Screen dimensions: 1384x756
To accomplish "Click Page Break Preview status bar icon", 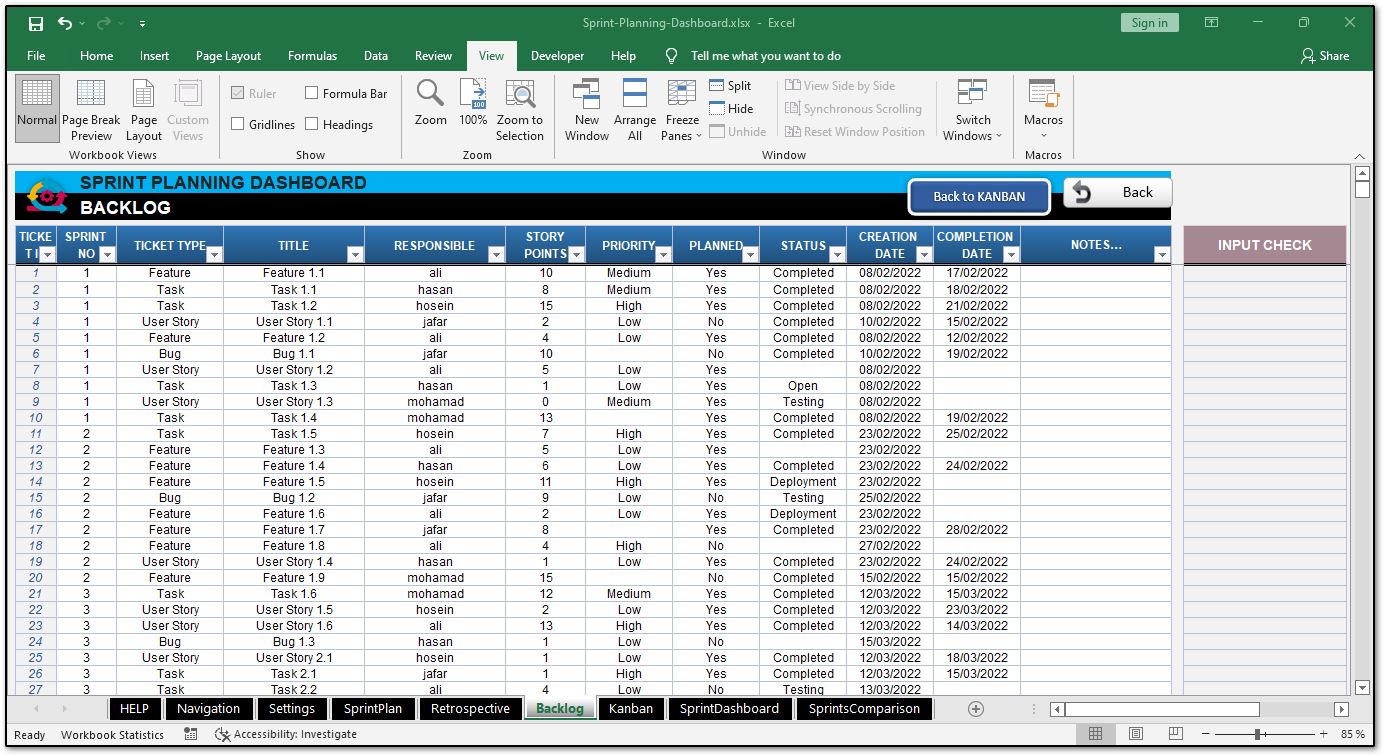I will pos(1176,735).
